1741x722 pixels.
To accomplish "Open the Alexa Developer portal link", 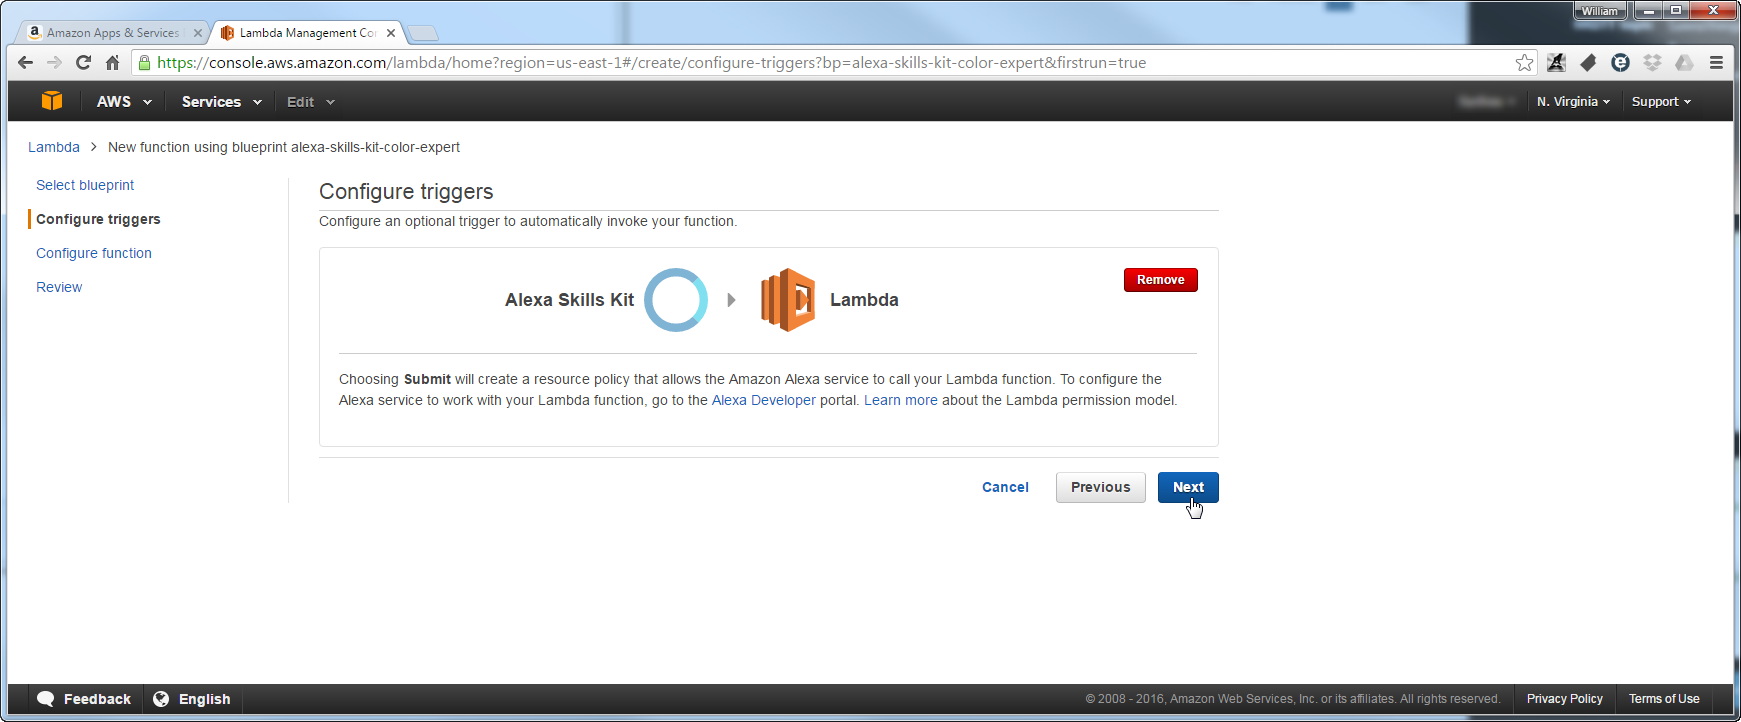I will (x=764, y=400).
